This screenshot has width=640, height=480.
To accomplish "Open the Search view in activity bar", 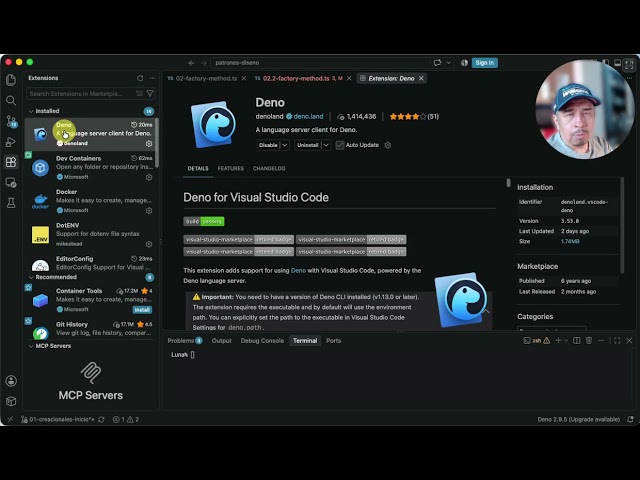I will (11, 100).
